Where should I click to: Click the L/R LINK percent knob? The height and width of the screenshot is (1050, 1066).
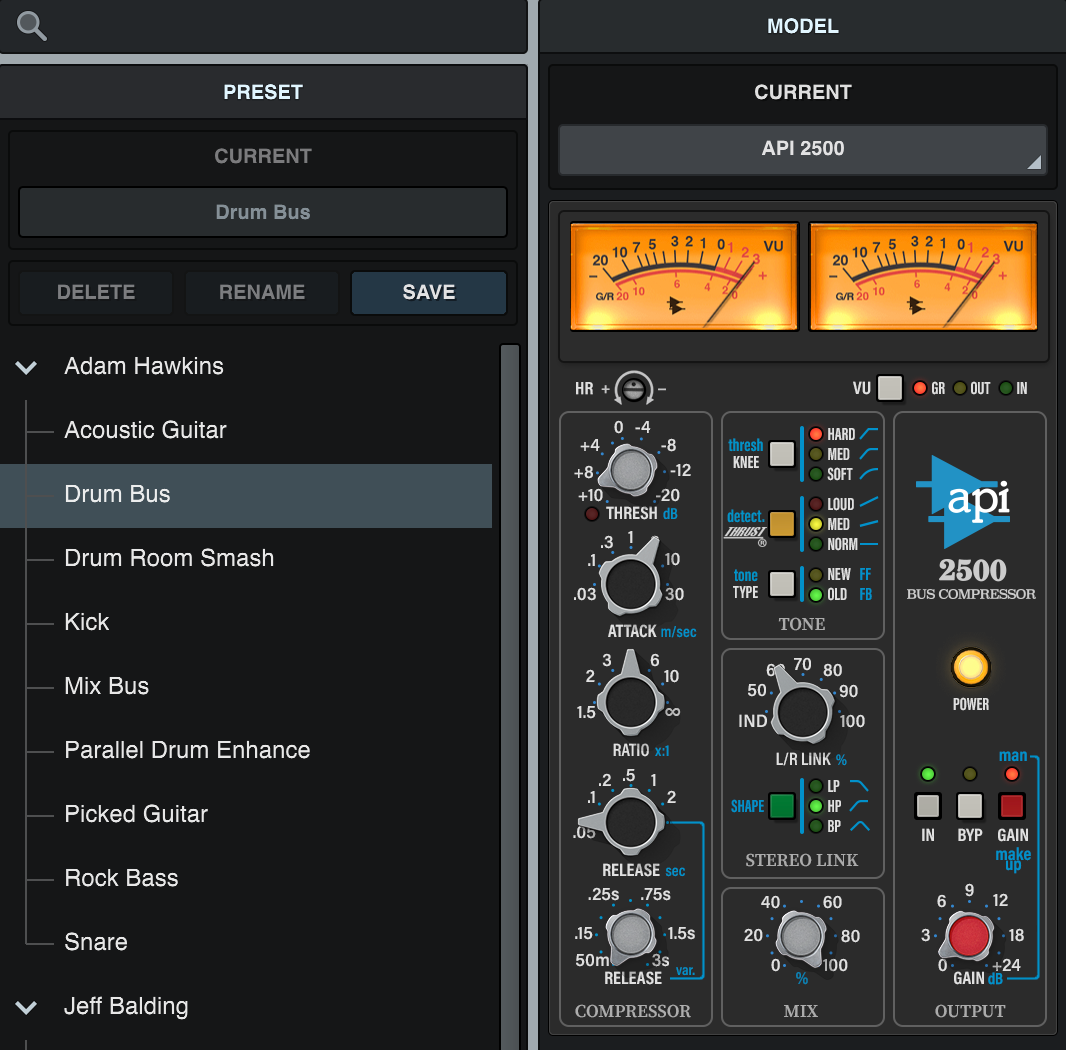point(802,711)
